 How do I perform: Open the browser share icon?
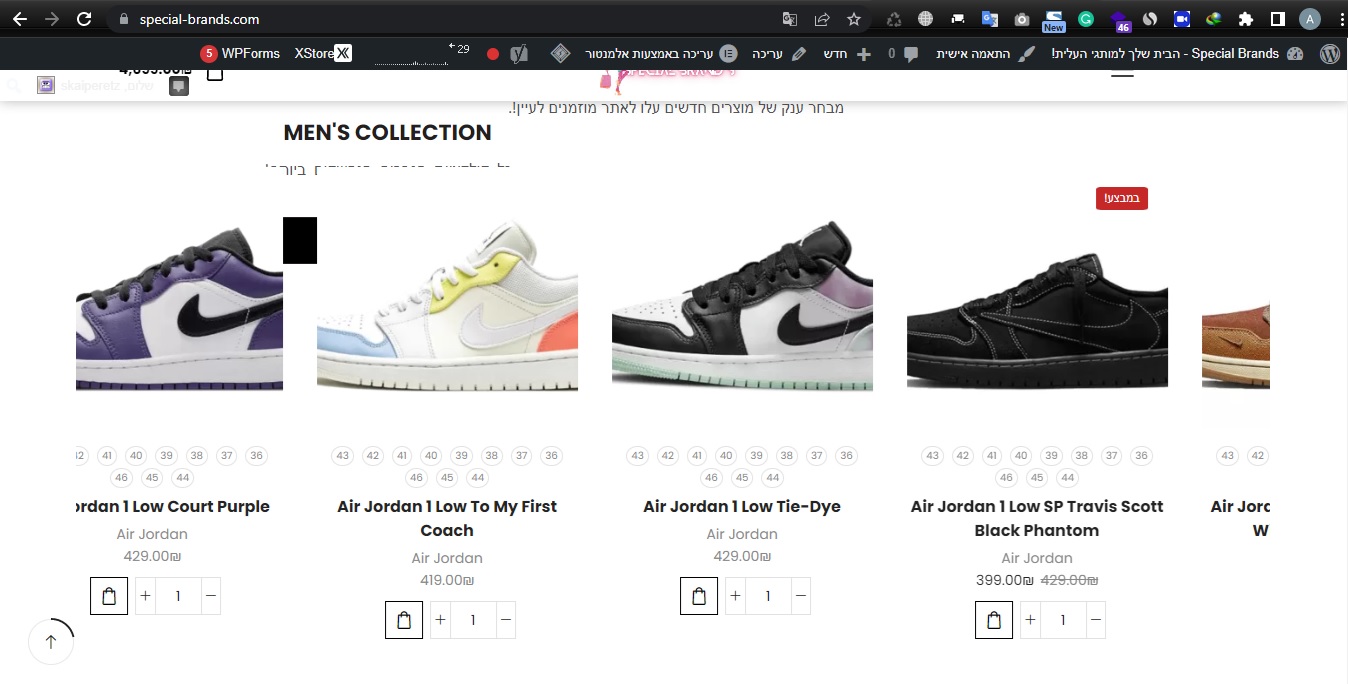[x=822, y=19]
